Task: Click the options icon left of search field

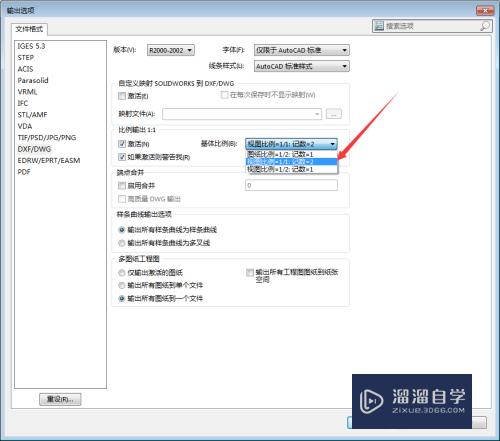Action: pos(379,26)
